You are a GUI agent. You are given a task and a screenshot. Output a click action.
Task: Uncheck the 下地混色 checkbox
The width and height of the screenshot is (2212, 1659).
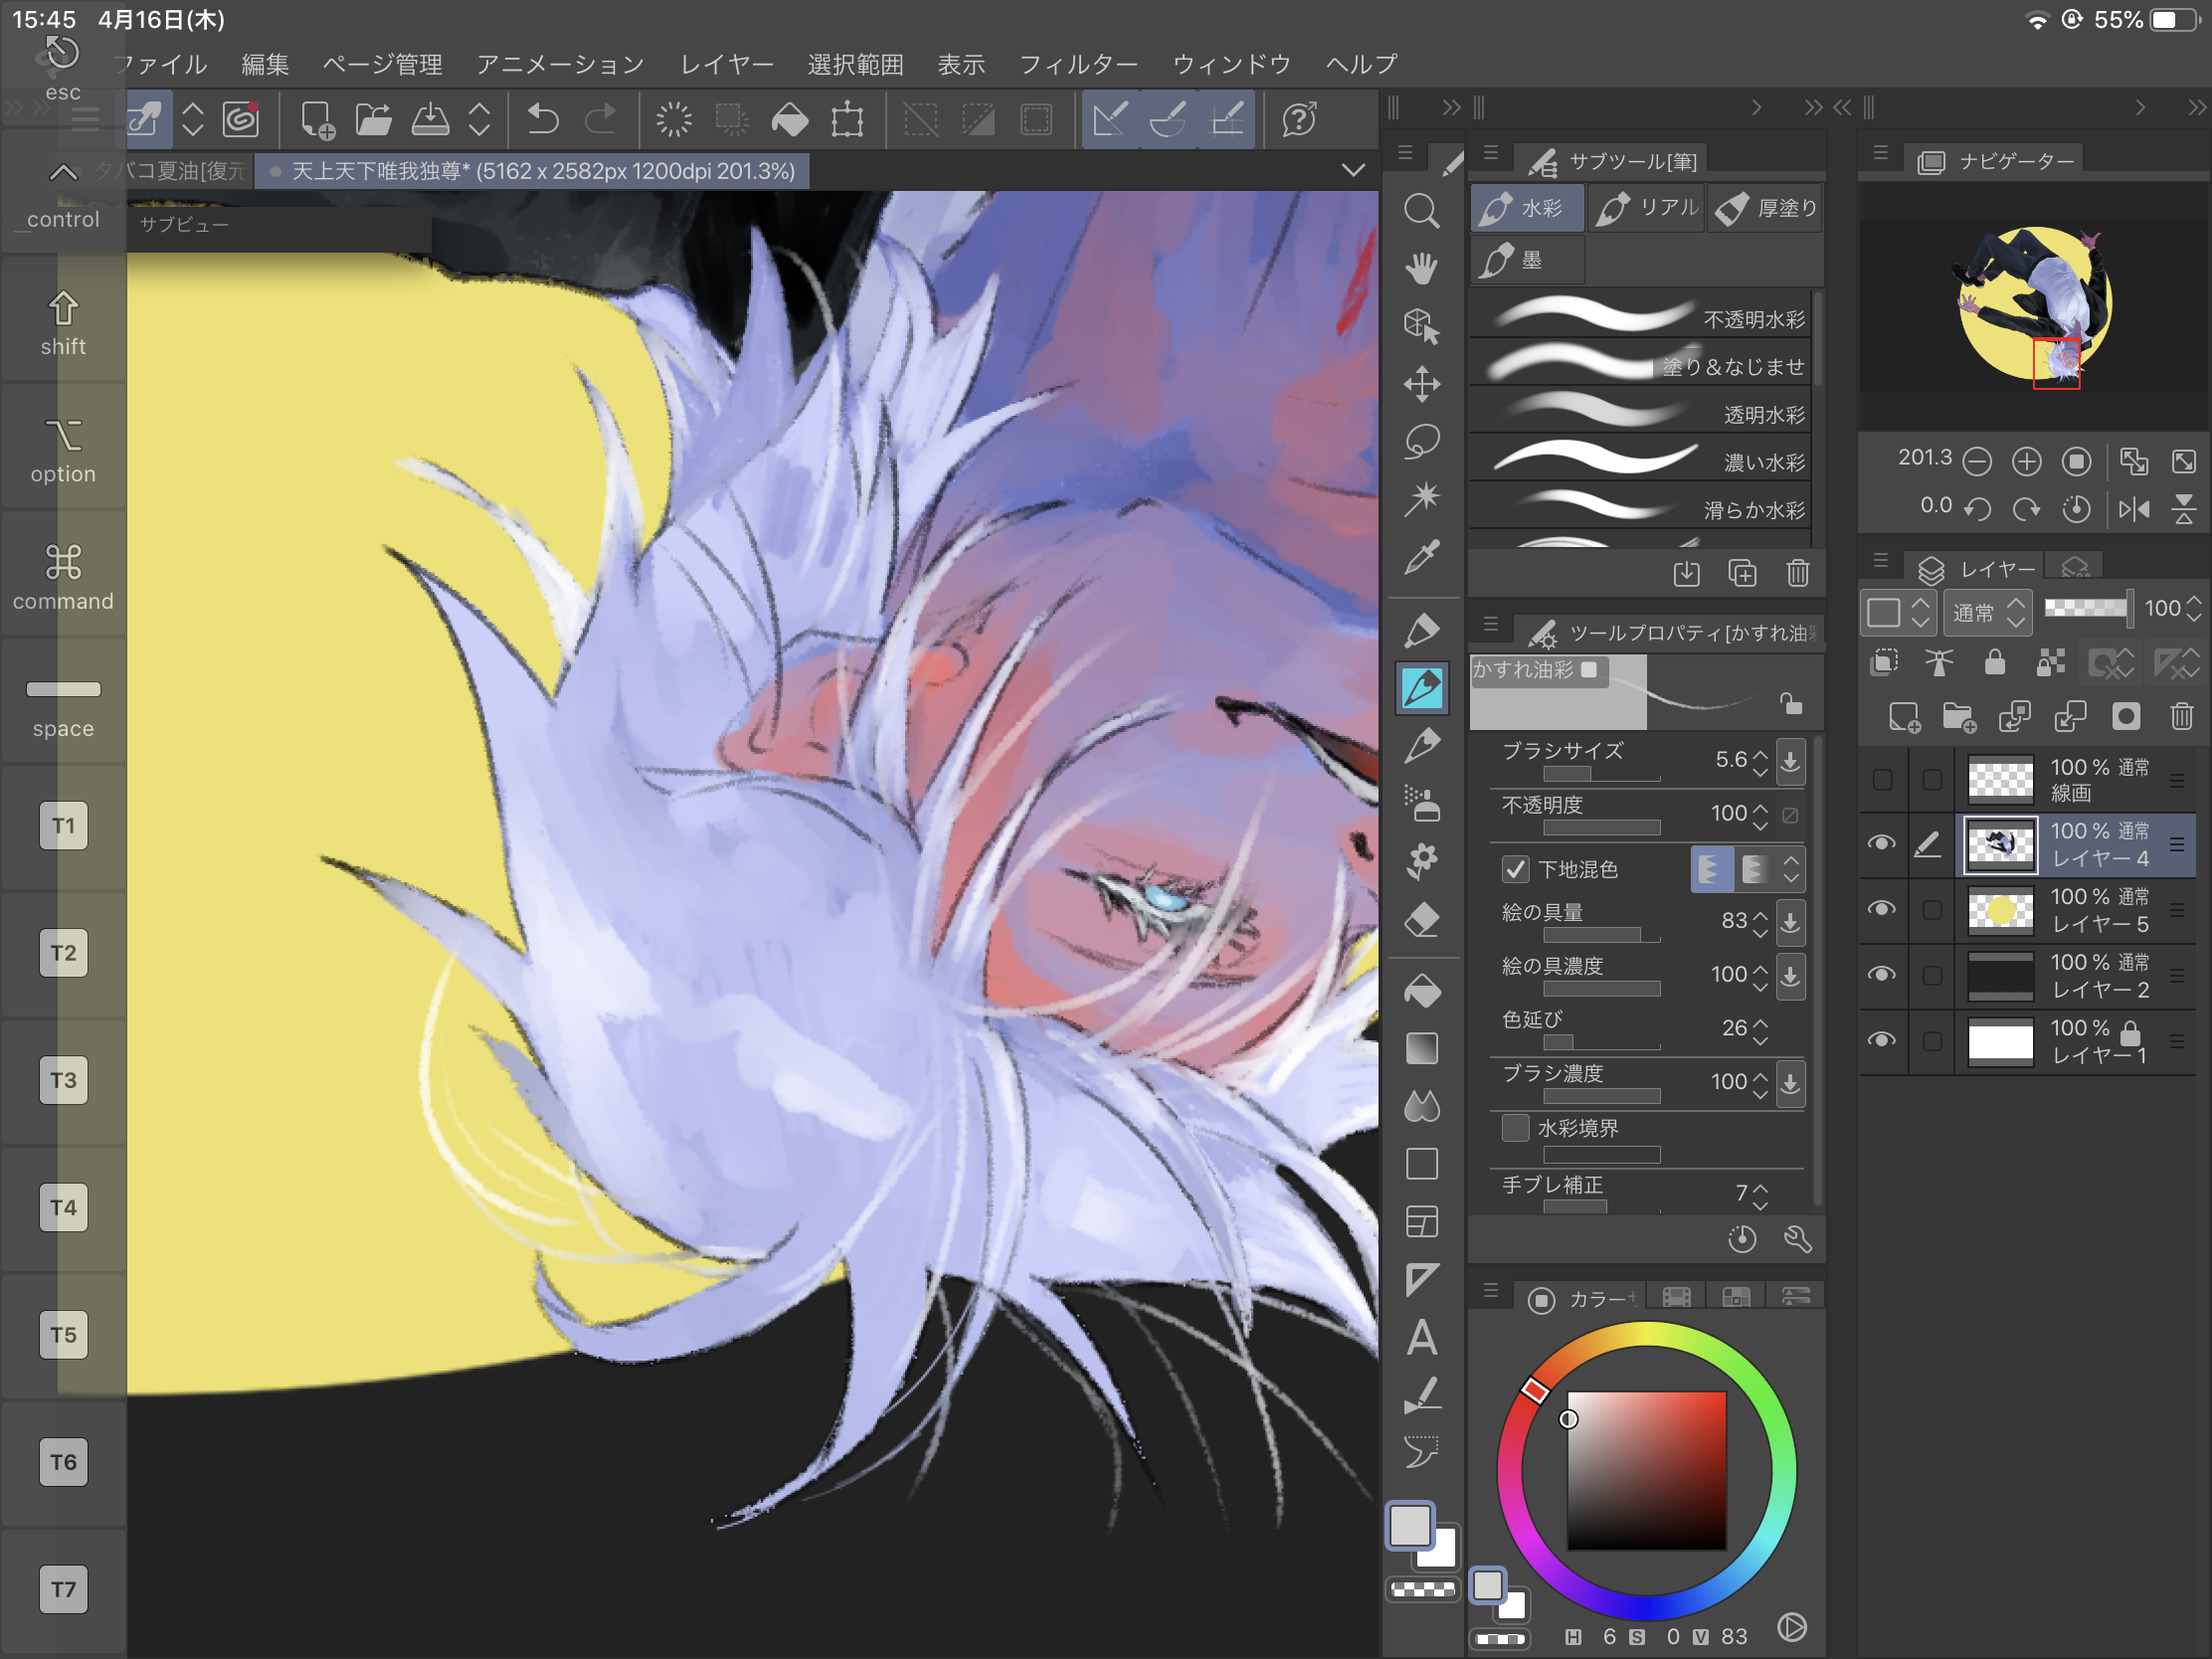click(1515, 869)
